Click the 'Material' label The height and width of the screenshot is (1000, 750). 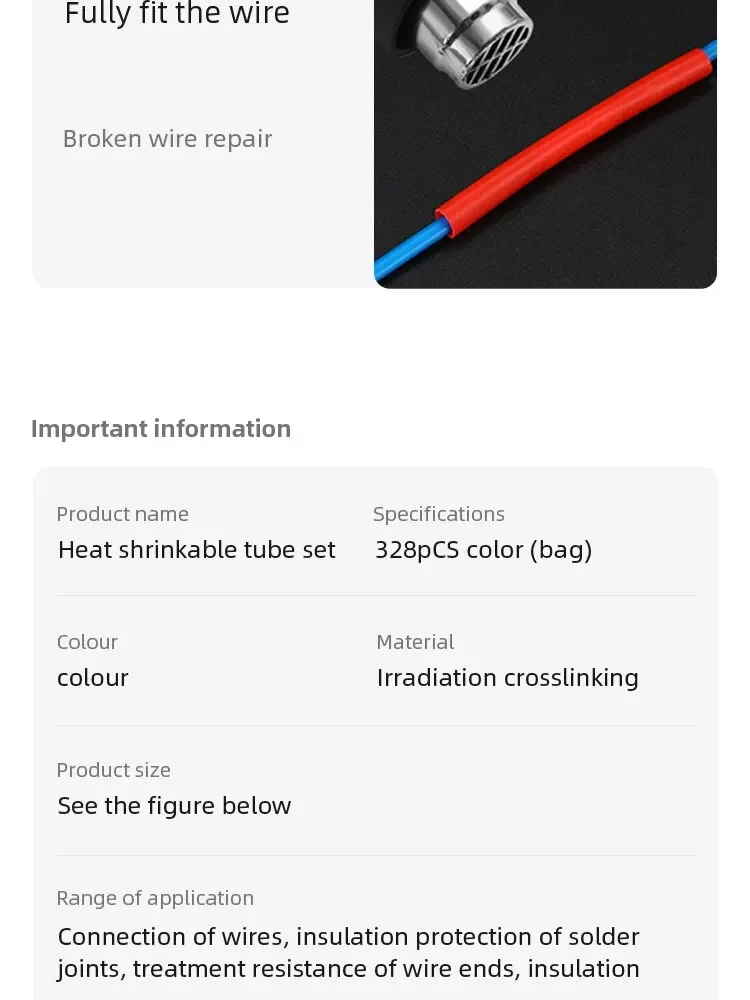415,642
